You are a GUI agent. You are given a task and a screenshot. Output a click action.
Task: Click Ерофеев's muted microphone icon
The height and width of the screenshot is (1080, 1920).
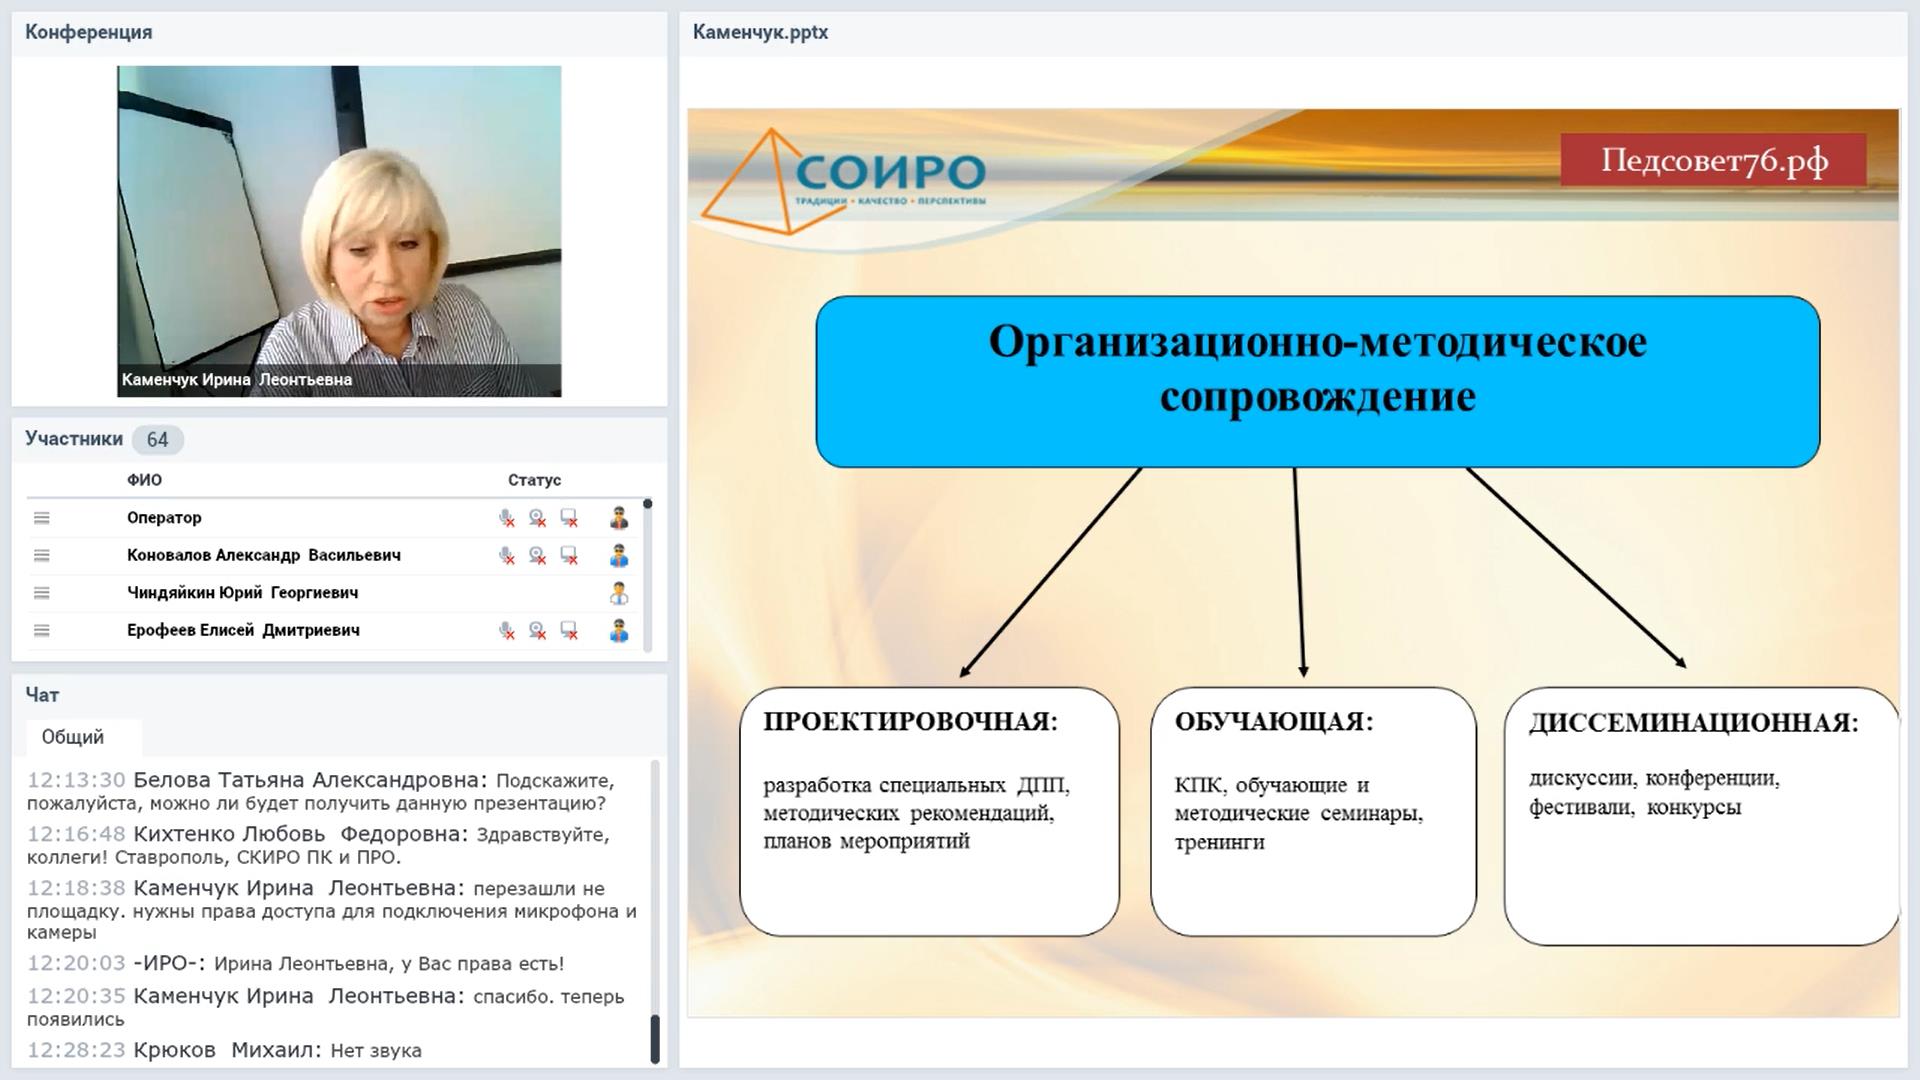[507, 630]
